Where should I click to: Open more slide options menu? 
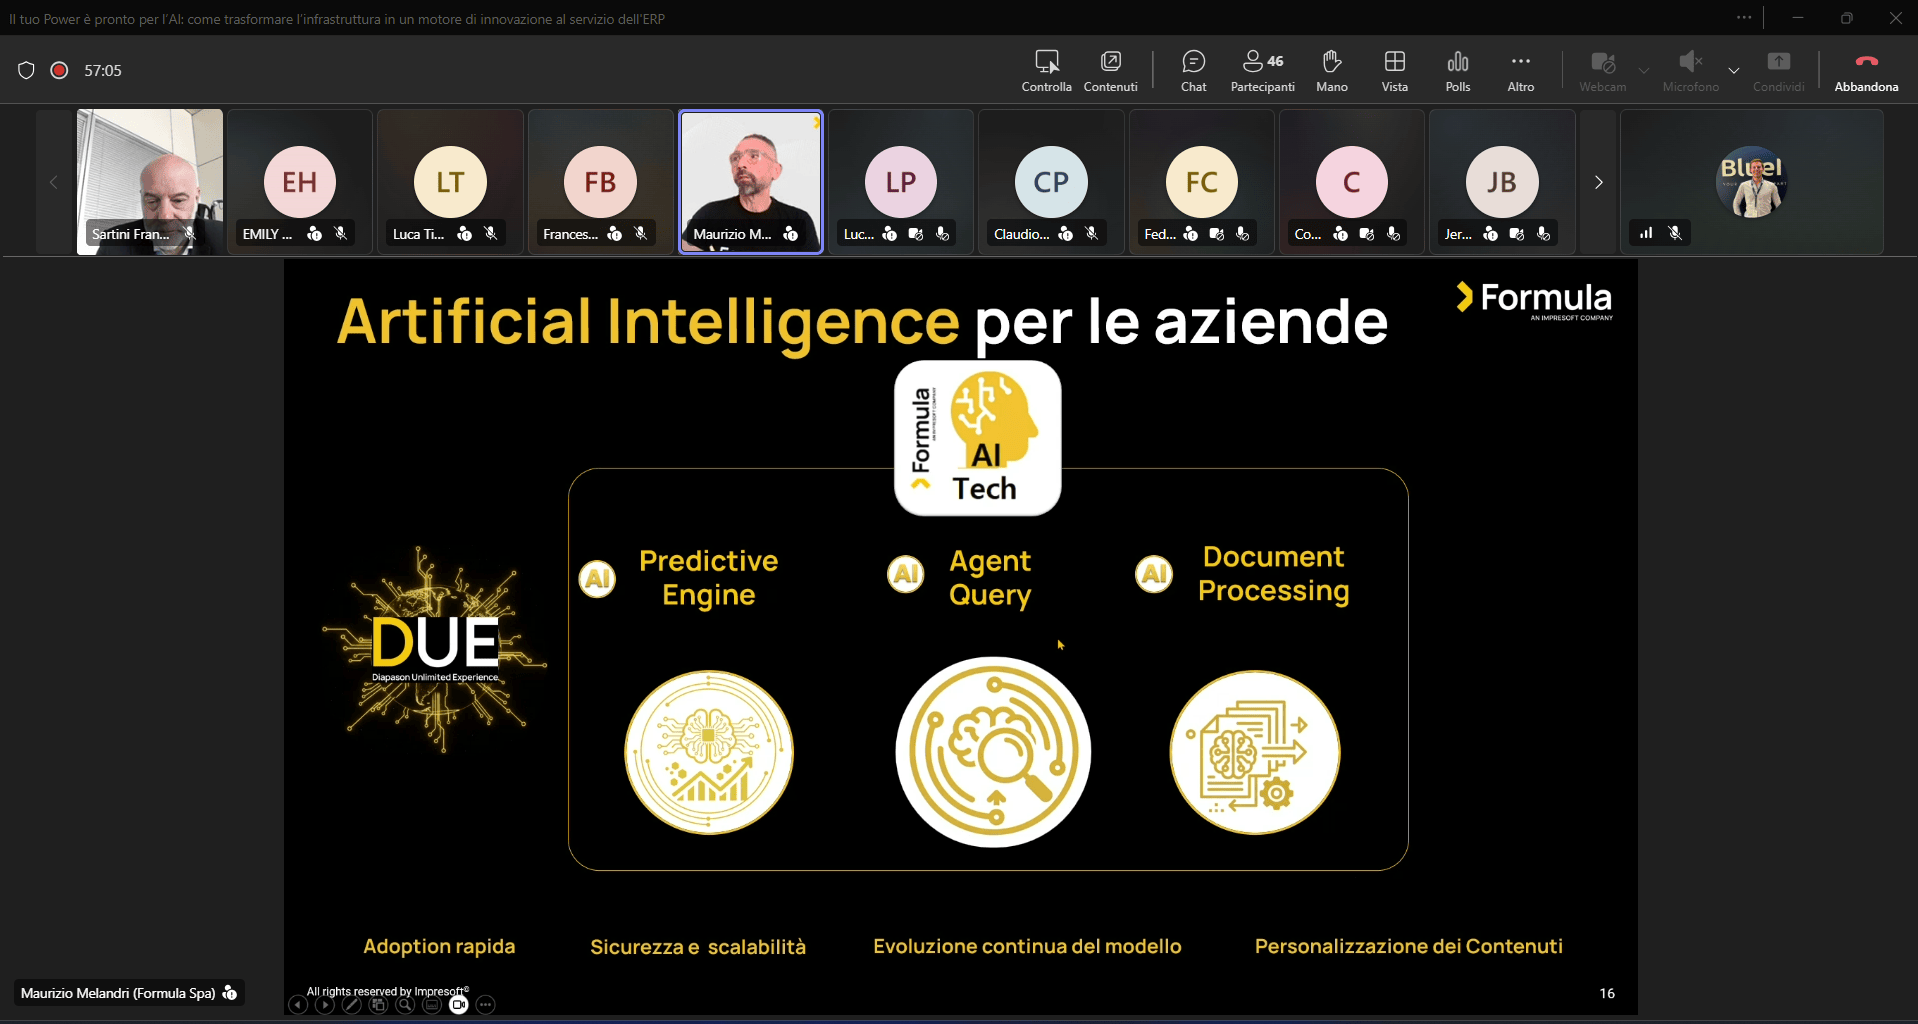pyautogui.click(x=486, y=1005)
